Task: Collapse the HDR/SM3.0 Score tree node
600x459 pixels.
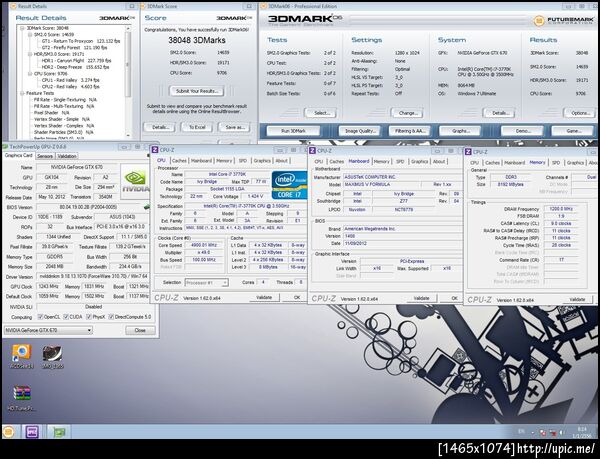Action: coord(30,54)
